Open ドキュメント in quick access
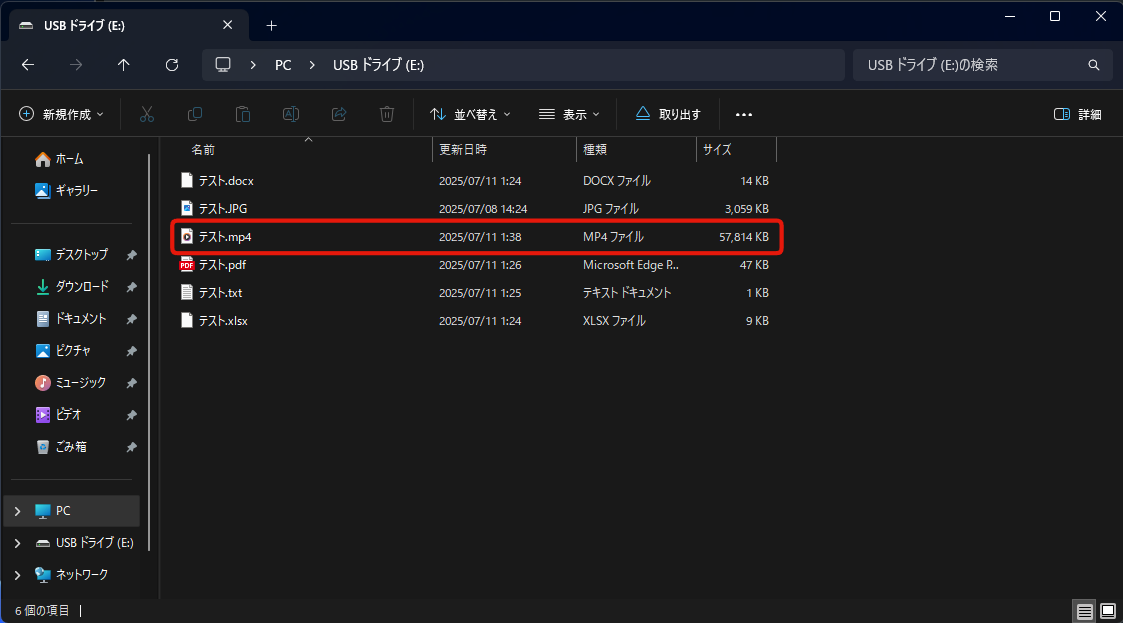 pos(70,319)
